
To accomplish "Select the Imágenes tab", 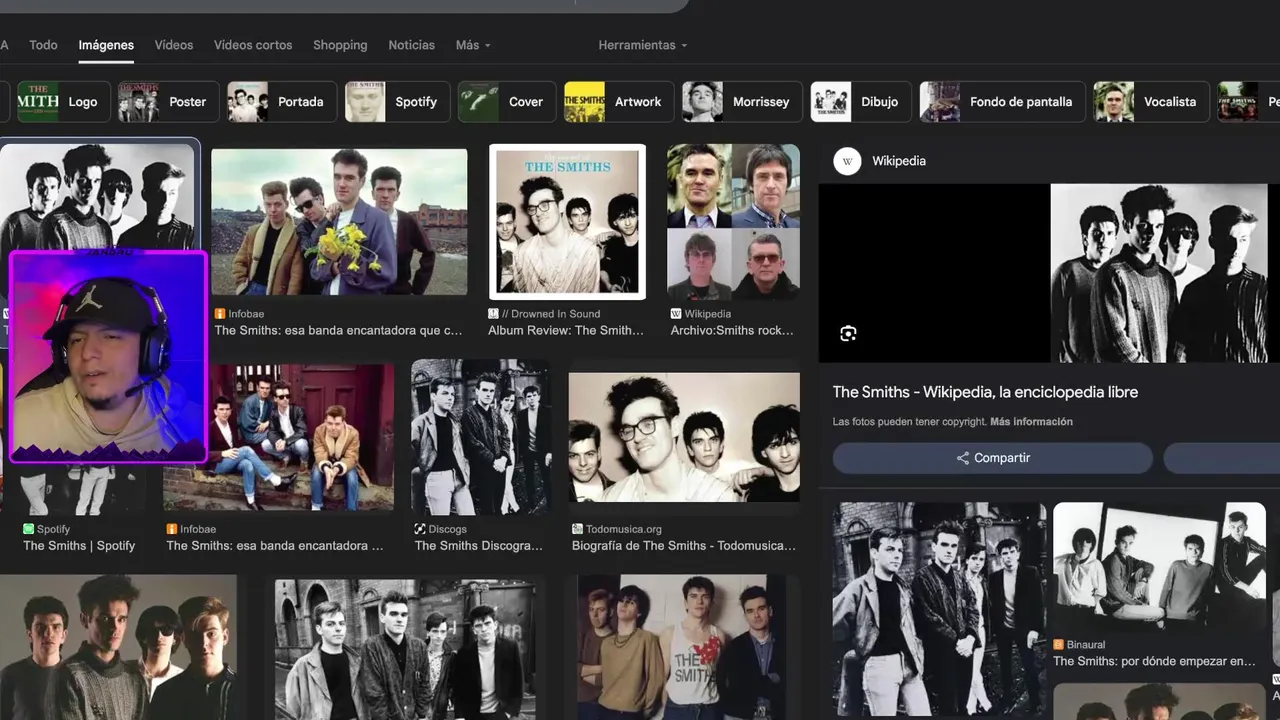I will tap(106, 45).
